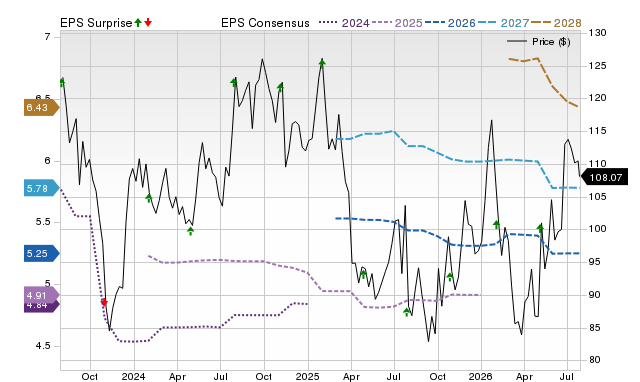Click the green surprise marker at the early 2025 price peak
This screenshot has height=382, width=640.
click(322, 63)
